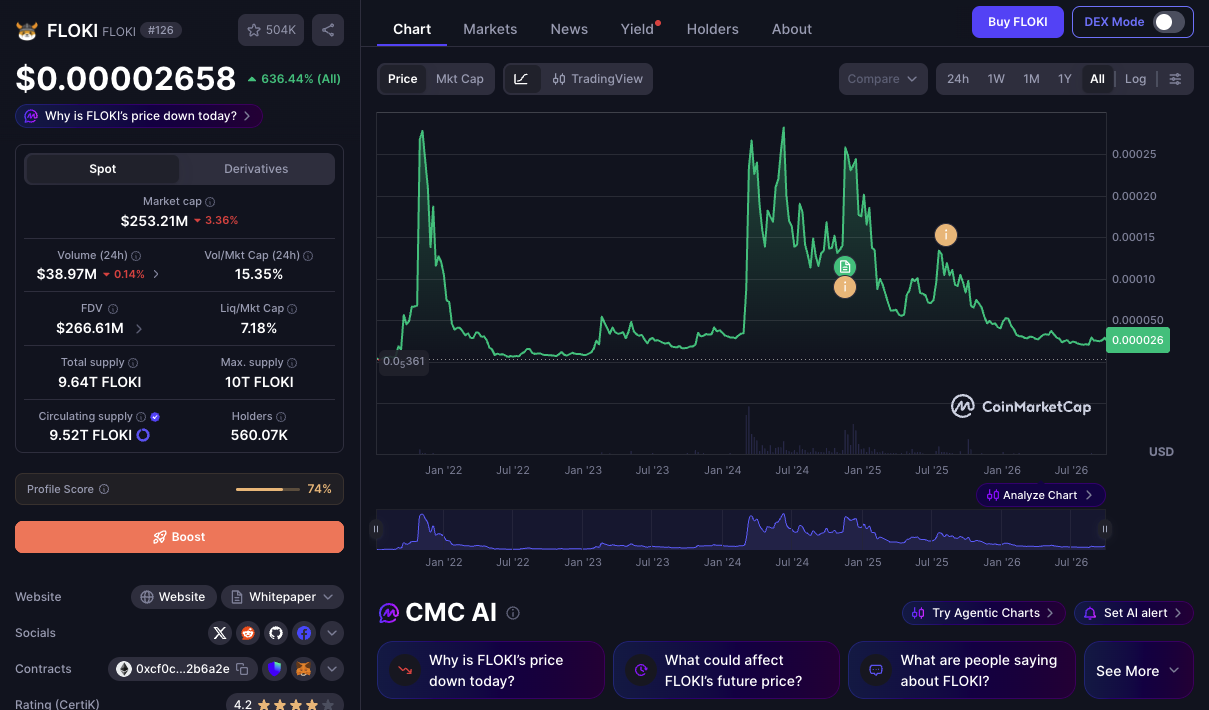Image resolution: width=1209 pixels, height=710 pixels.
Task: Open Volume (24h) details arrow
Action: pyautogui.click(x=156, y=274)
